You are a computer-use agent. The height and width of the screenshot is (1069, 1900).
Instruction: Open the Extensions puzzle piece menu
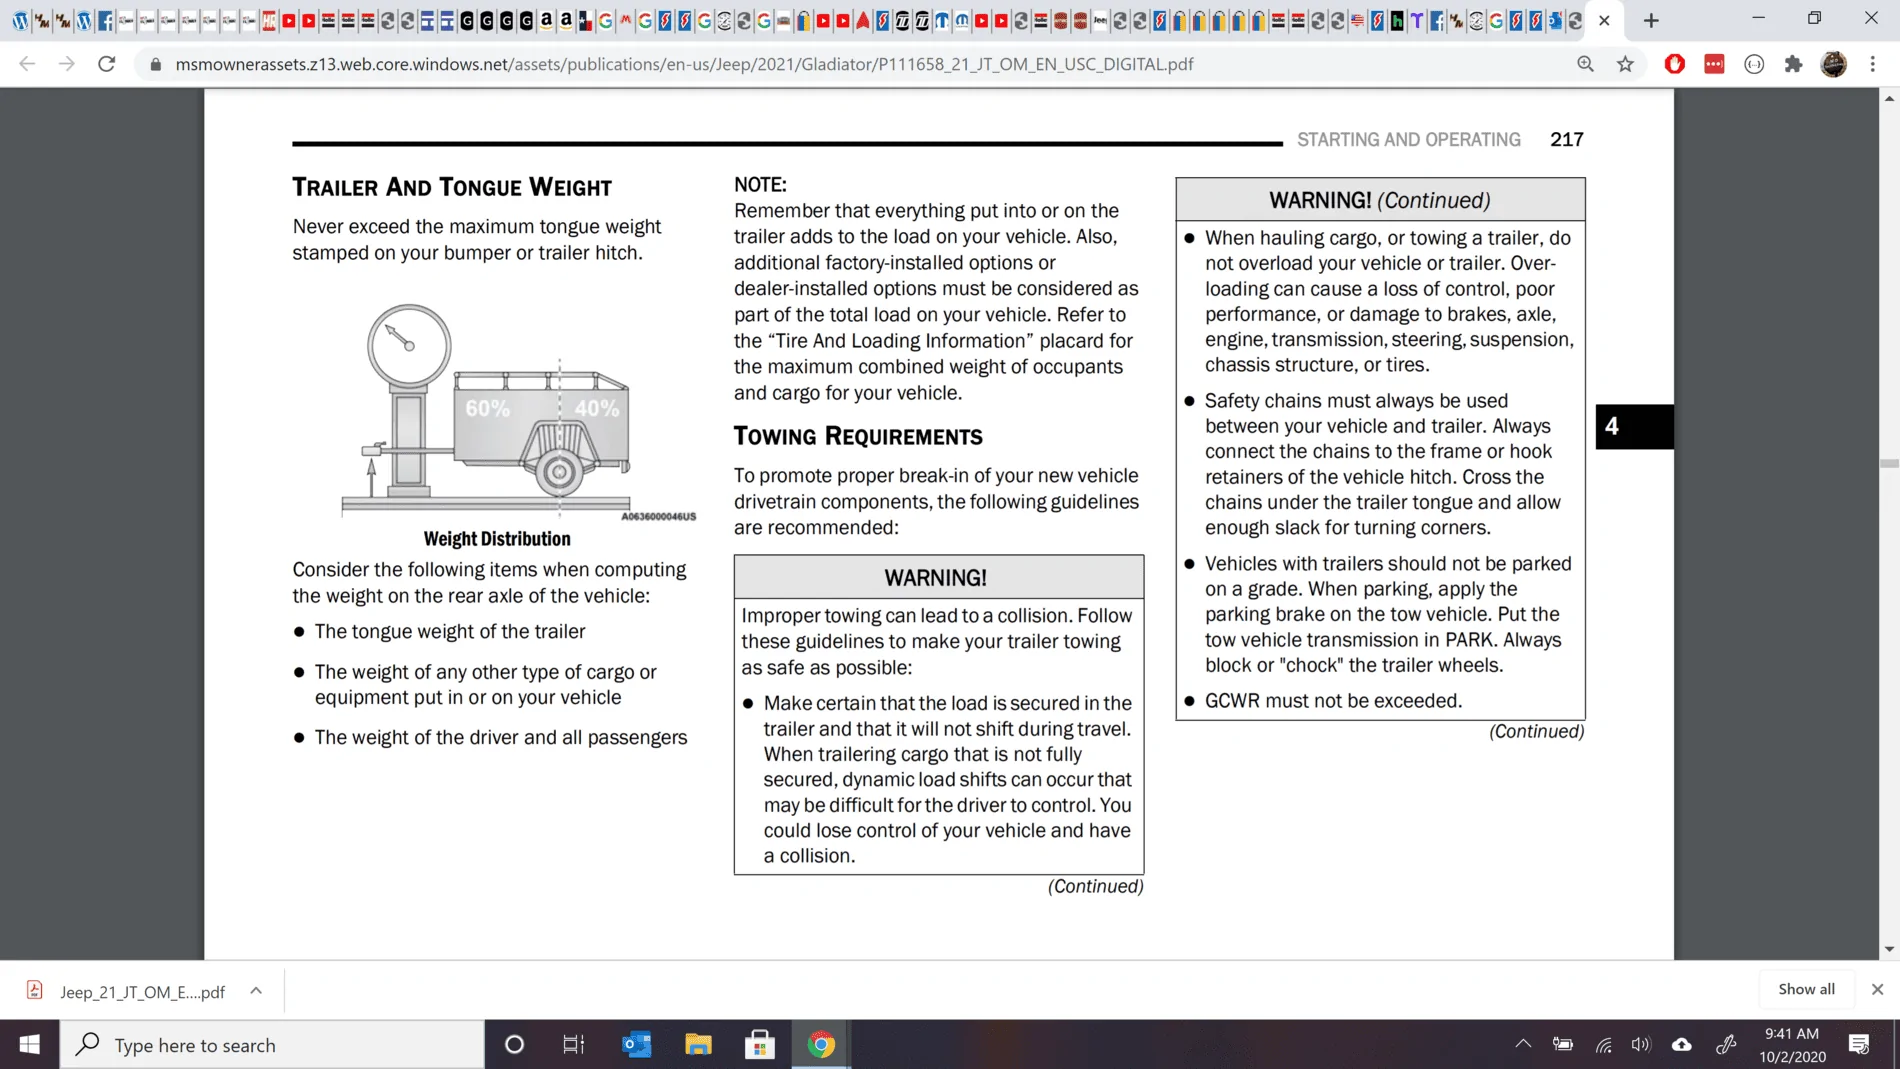[x=1793, y=64]
